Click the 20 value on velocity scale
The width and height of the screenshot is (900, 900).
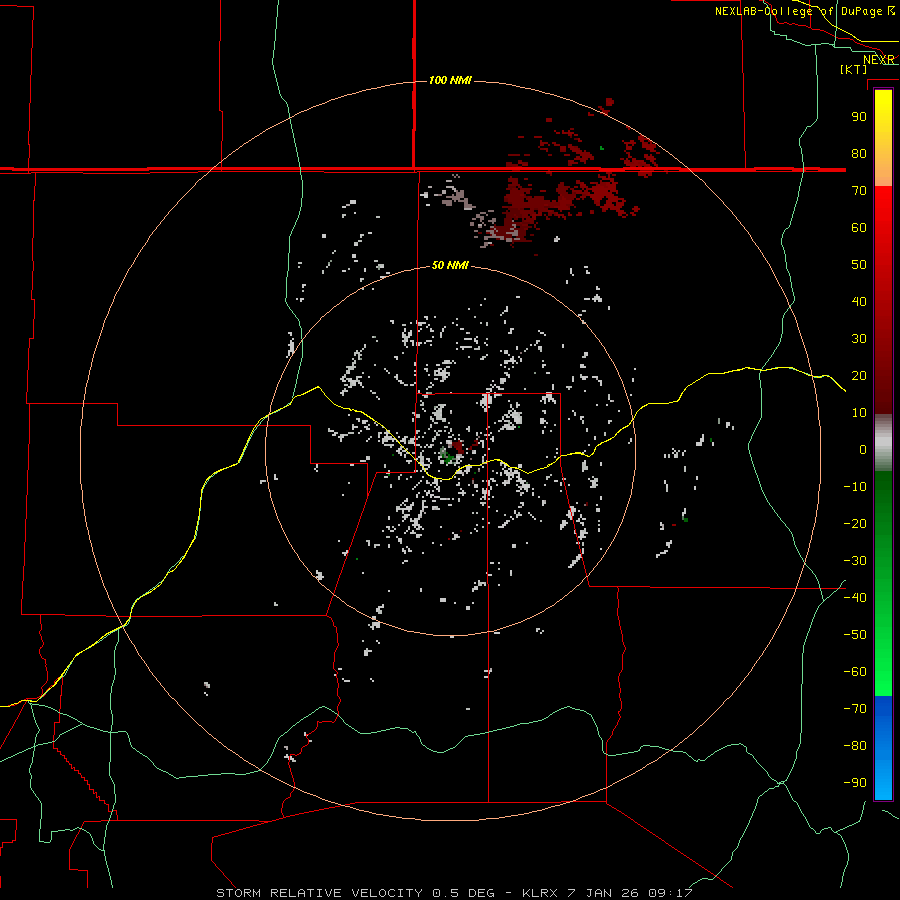[859, 375]
